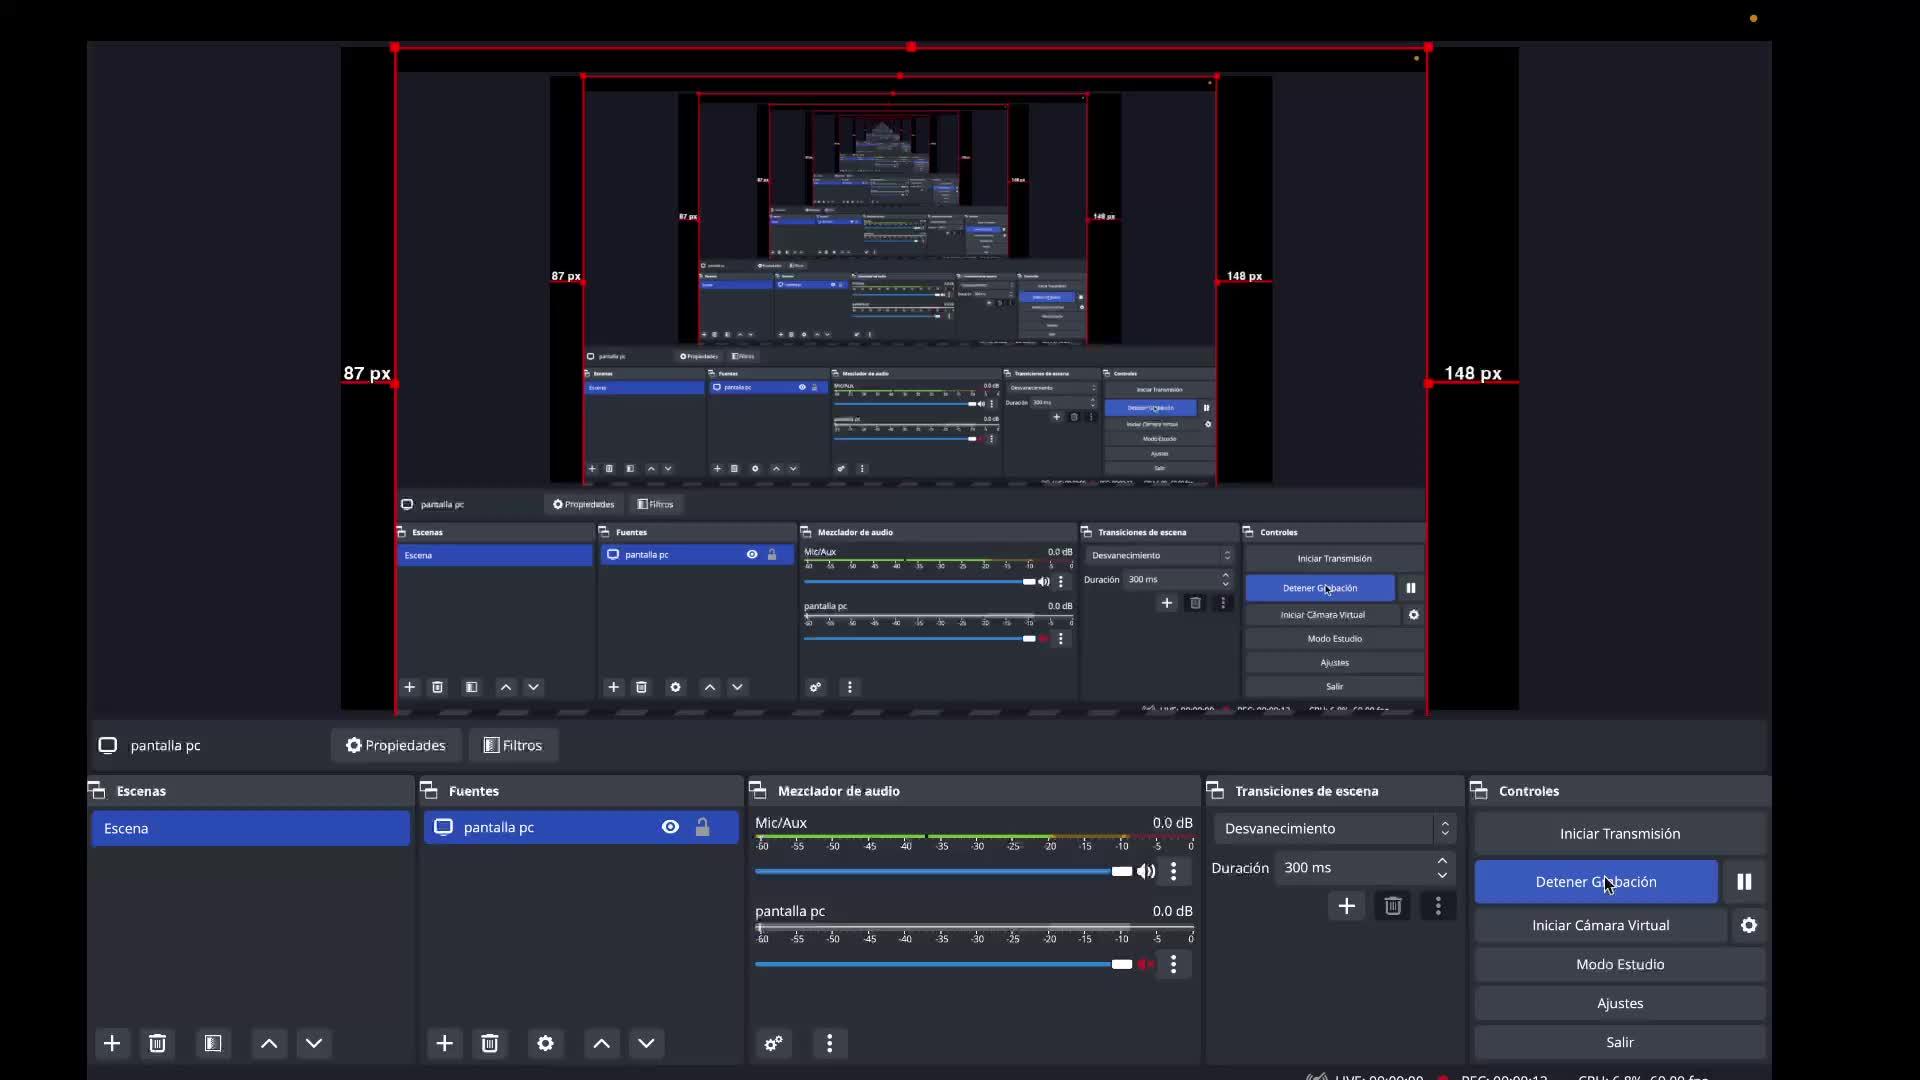Delete selected source with trash icon
Screen dimensions: 1920x1080
490,1043
